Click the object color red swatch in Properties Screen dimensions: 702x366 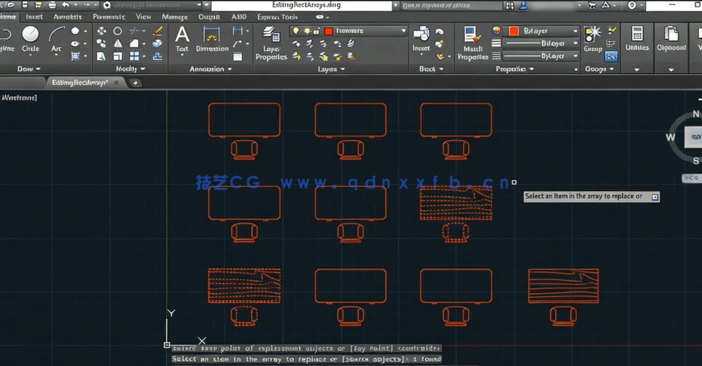click(x=514, y=31)
